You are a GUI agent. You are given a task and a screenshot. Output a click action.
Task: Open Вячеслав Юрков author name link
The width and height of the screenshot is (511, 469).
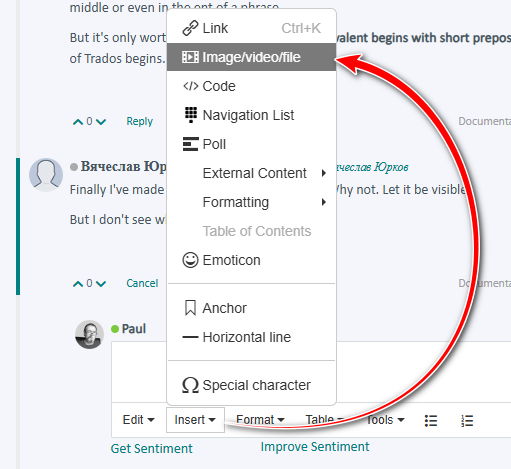123,166
